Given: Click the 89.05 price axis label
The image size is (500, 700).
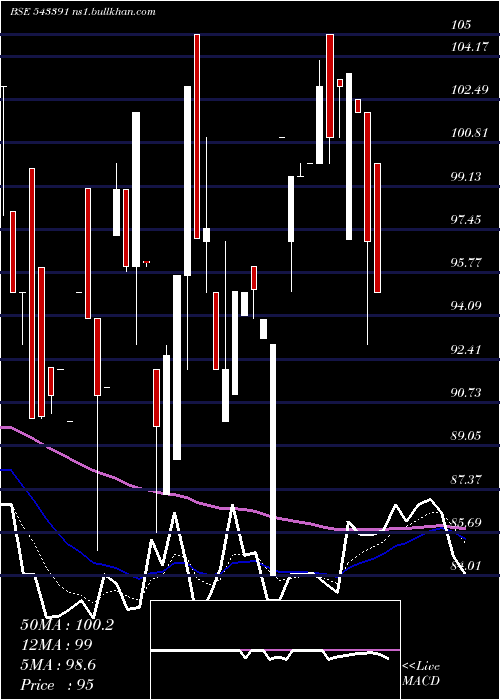Looking at the screenshot, I should 467,436.
